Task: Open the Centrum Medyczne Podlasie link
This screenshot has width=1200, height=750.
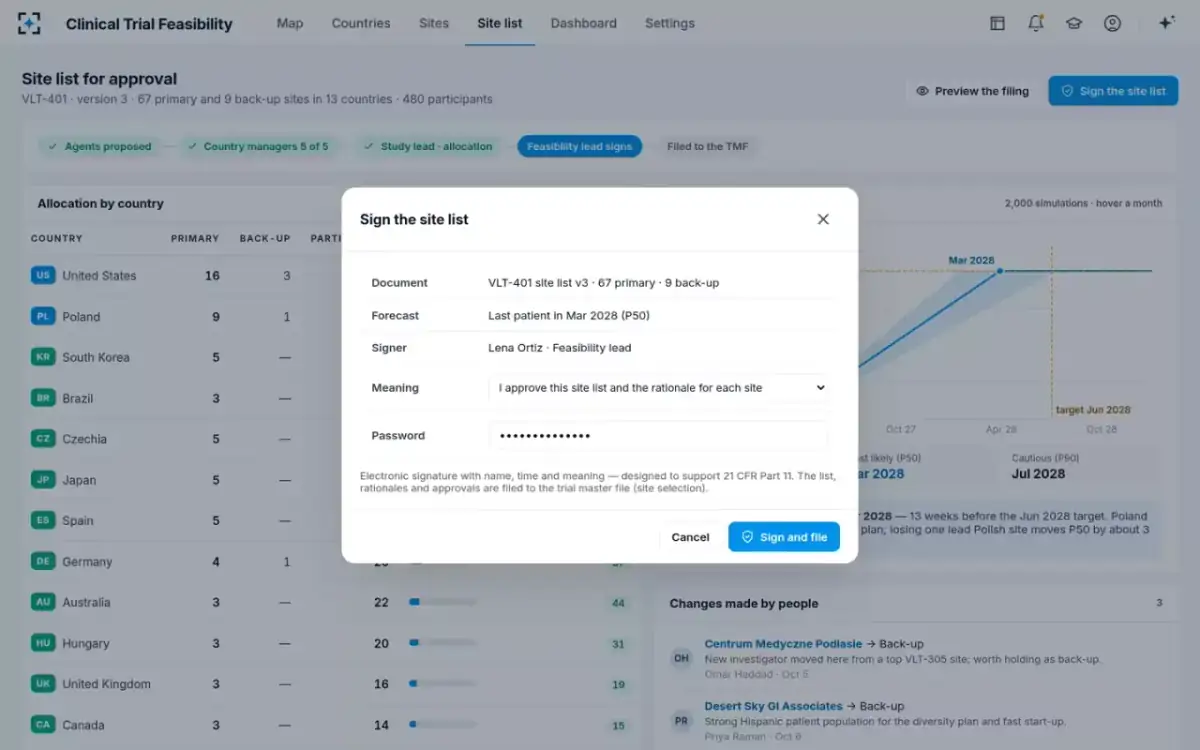Action: 783,644
